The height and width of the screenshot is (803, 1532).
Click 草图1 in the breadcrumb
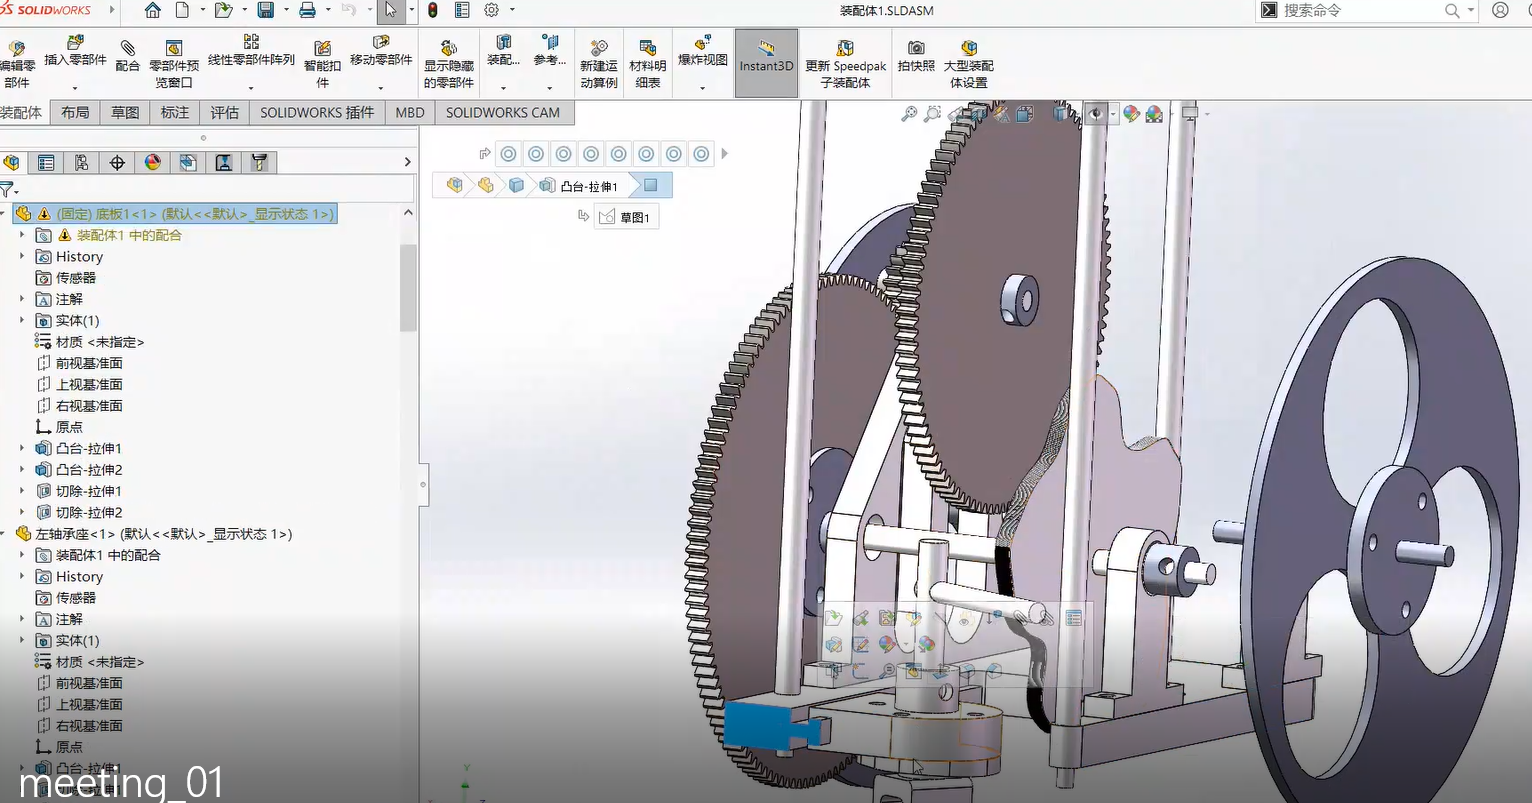click(626, 217)
